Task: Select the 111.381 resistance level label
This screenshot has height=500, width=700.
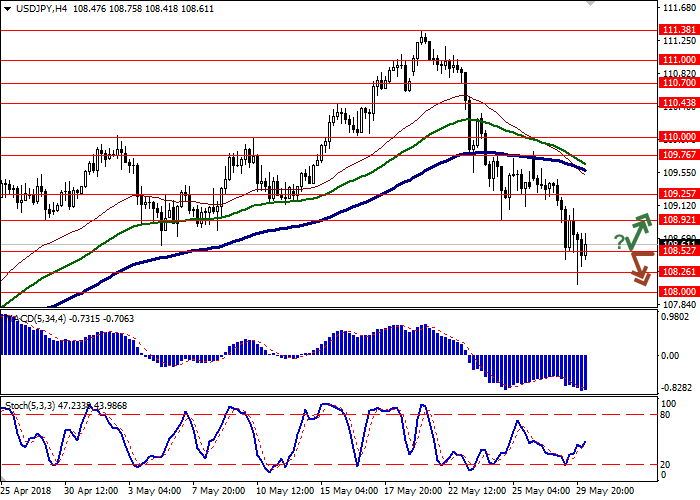Action: point(679,31)
